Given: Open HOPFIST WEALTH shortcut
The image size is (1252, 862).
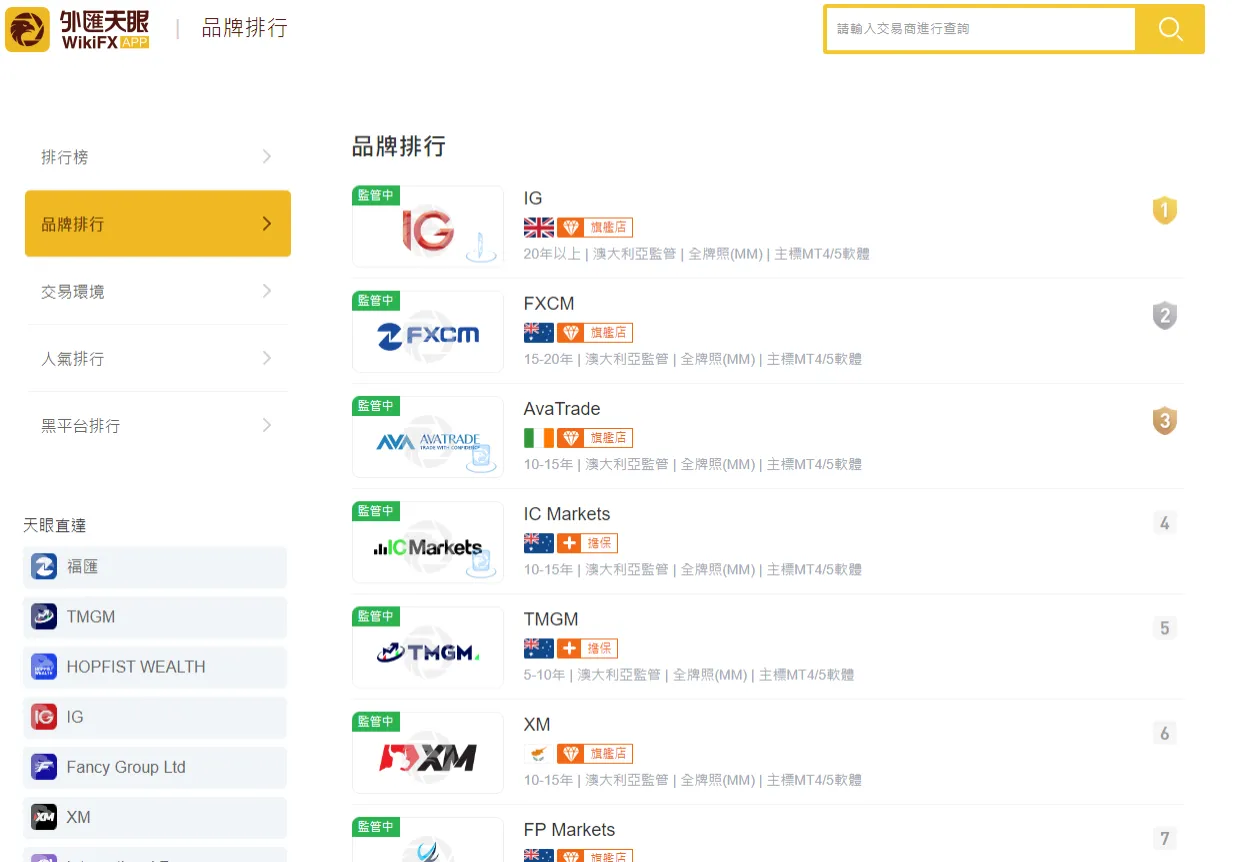Looking at the screenshot, I should tap(155, 667).
